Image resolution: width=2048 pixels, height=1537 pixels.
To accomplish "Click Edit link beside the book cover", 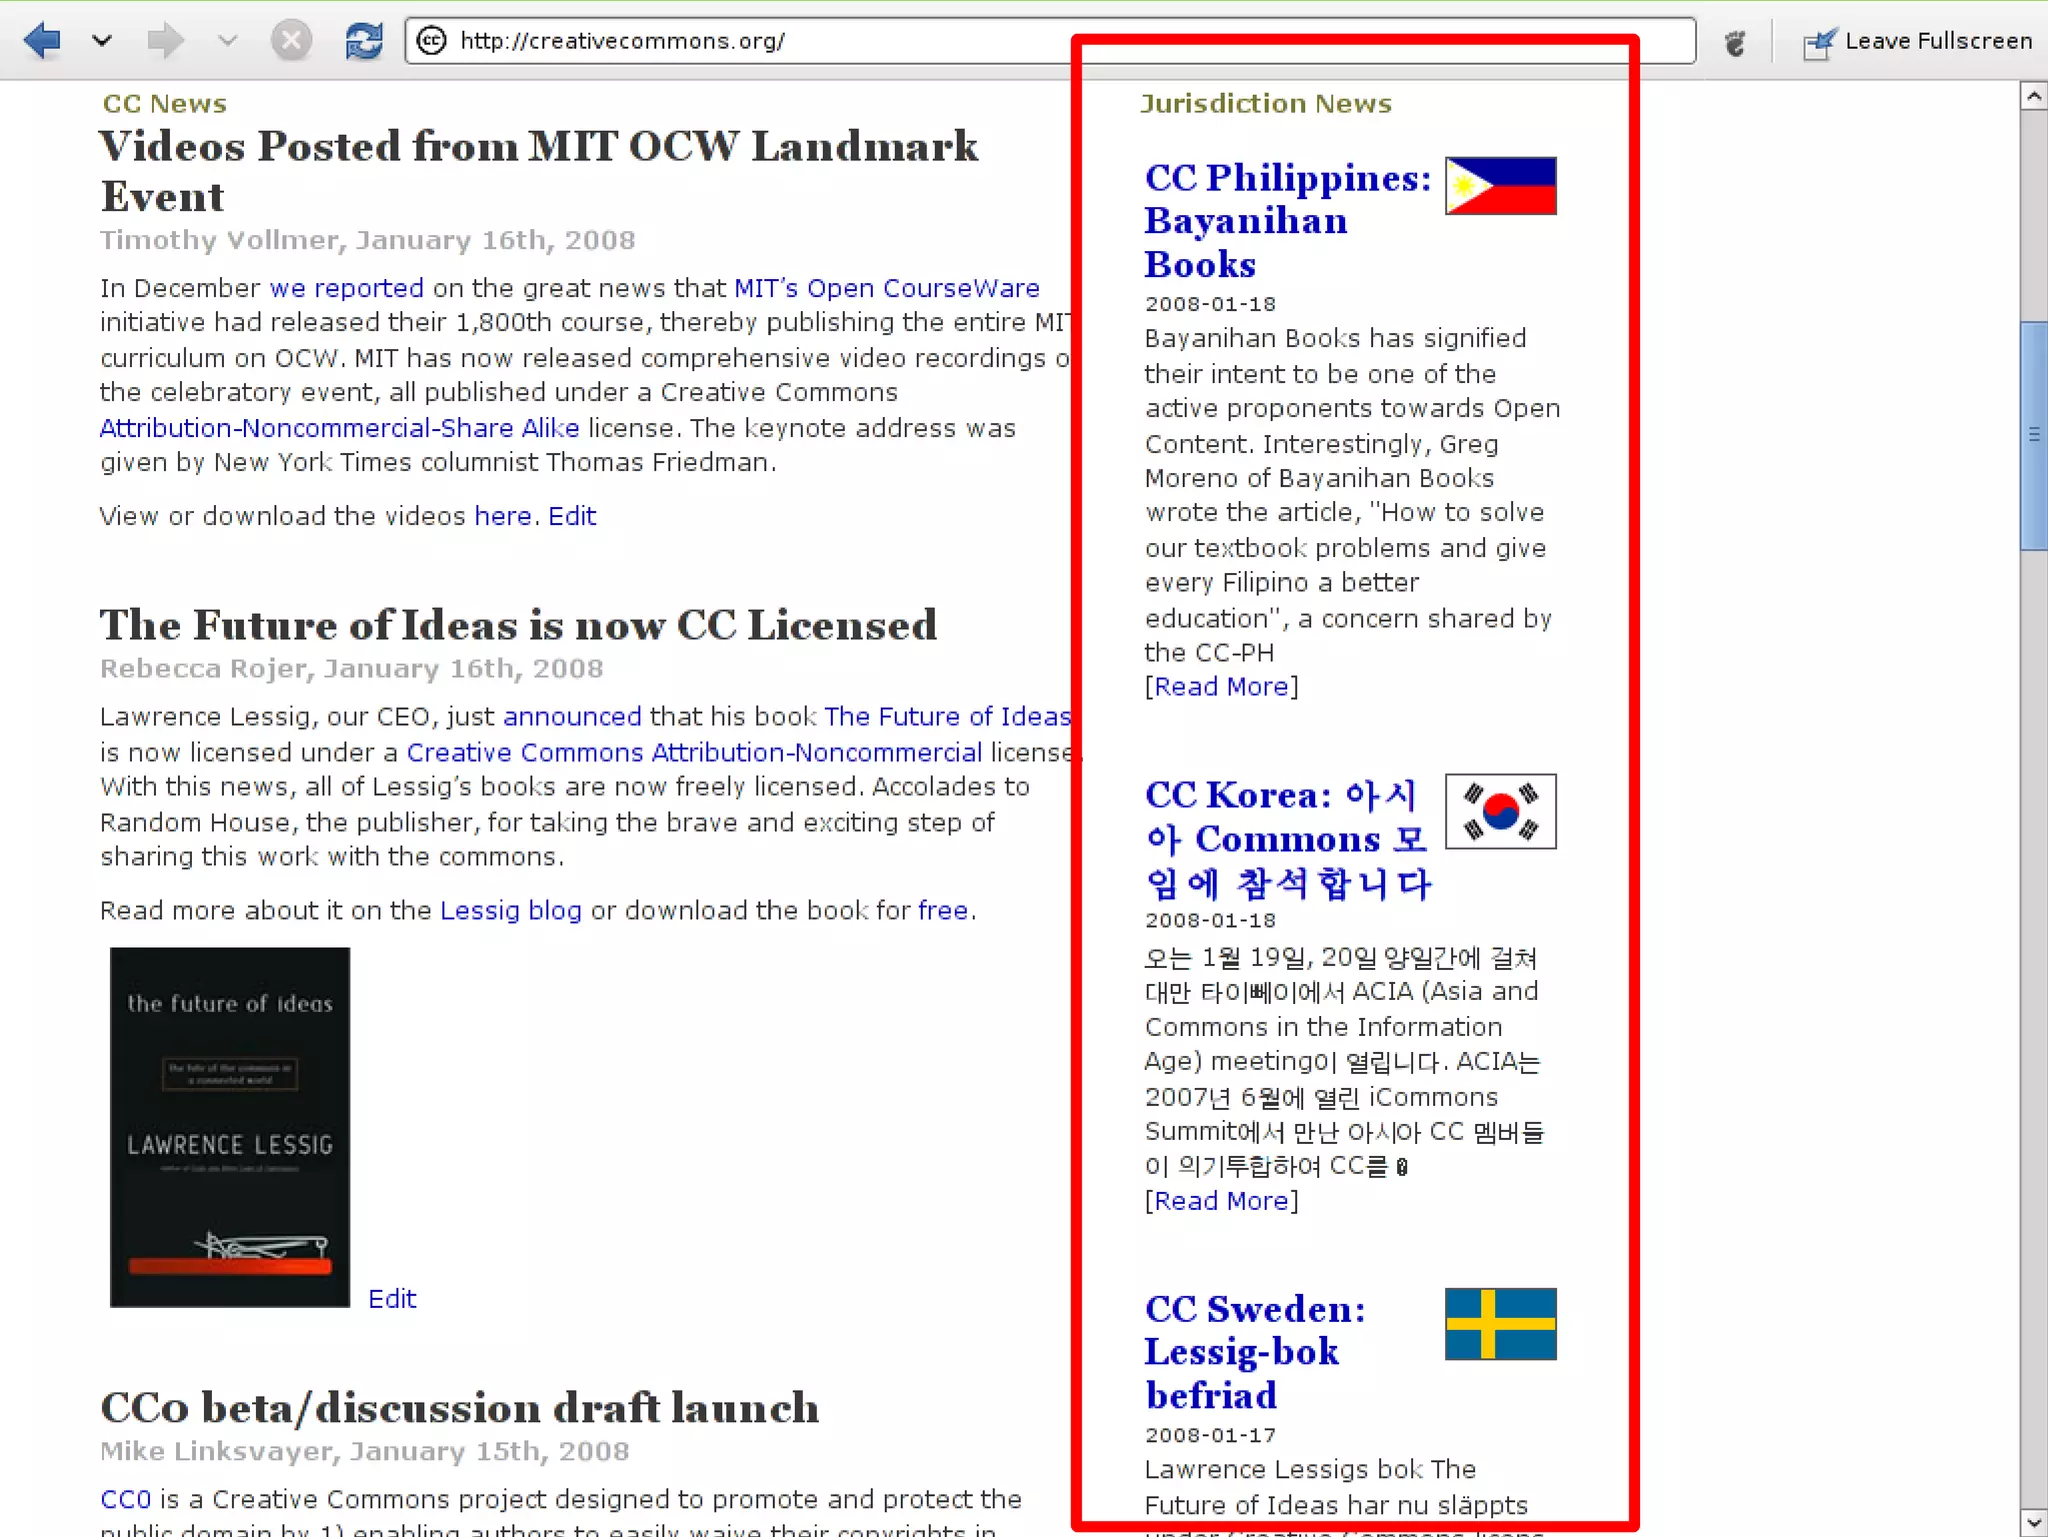I will [x=392, y=1299].
